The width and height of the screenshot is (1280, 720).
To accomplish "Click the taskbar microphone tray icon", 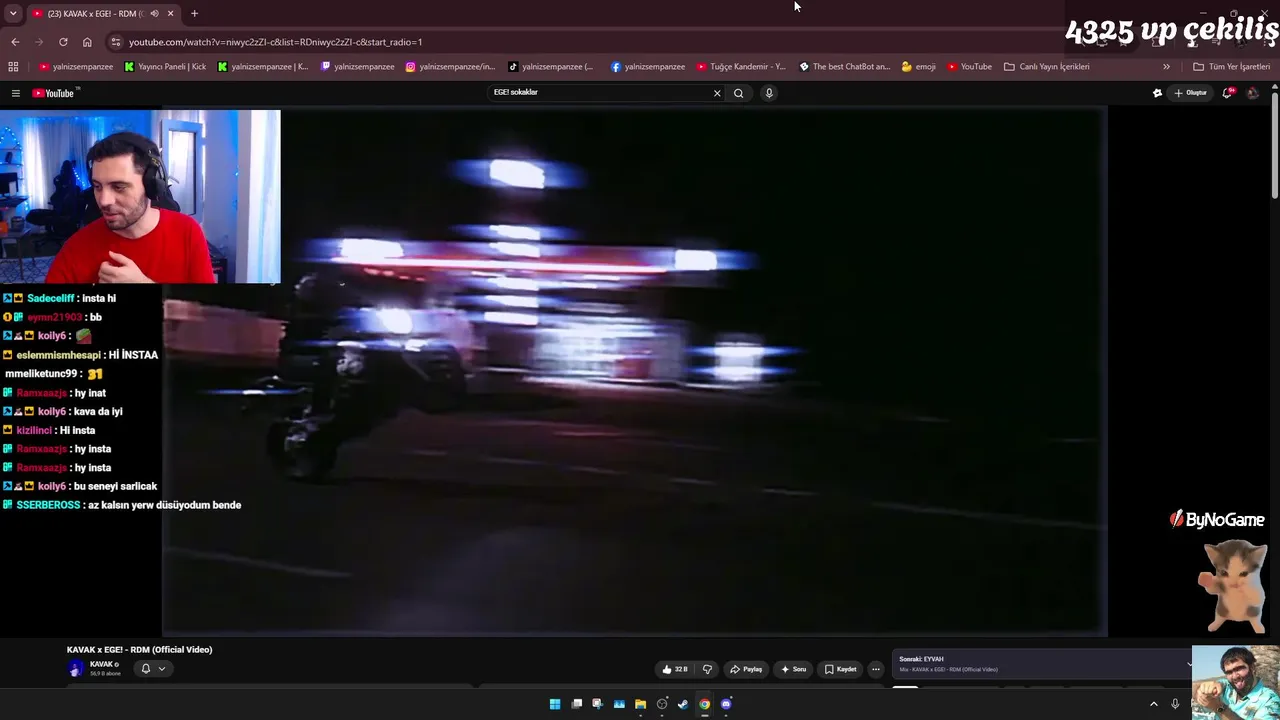I will (x=1175, y=704).
